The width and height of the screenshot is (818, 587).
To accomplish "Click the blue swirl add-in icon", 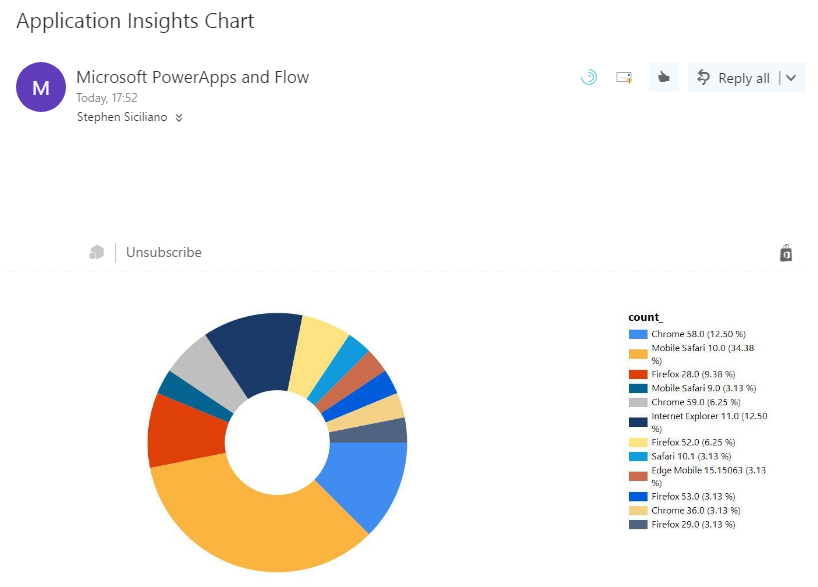I will point(589,77).
